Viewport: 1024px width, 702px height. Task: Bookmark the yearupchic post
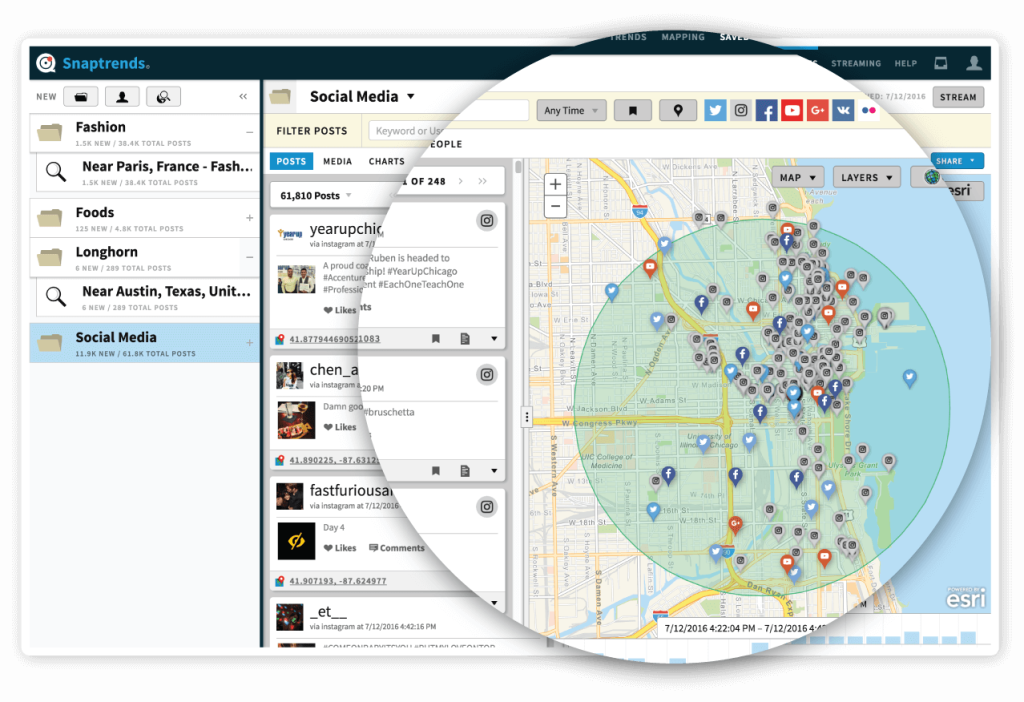point(436,339)
